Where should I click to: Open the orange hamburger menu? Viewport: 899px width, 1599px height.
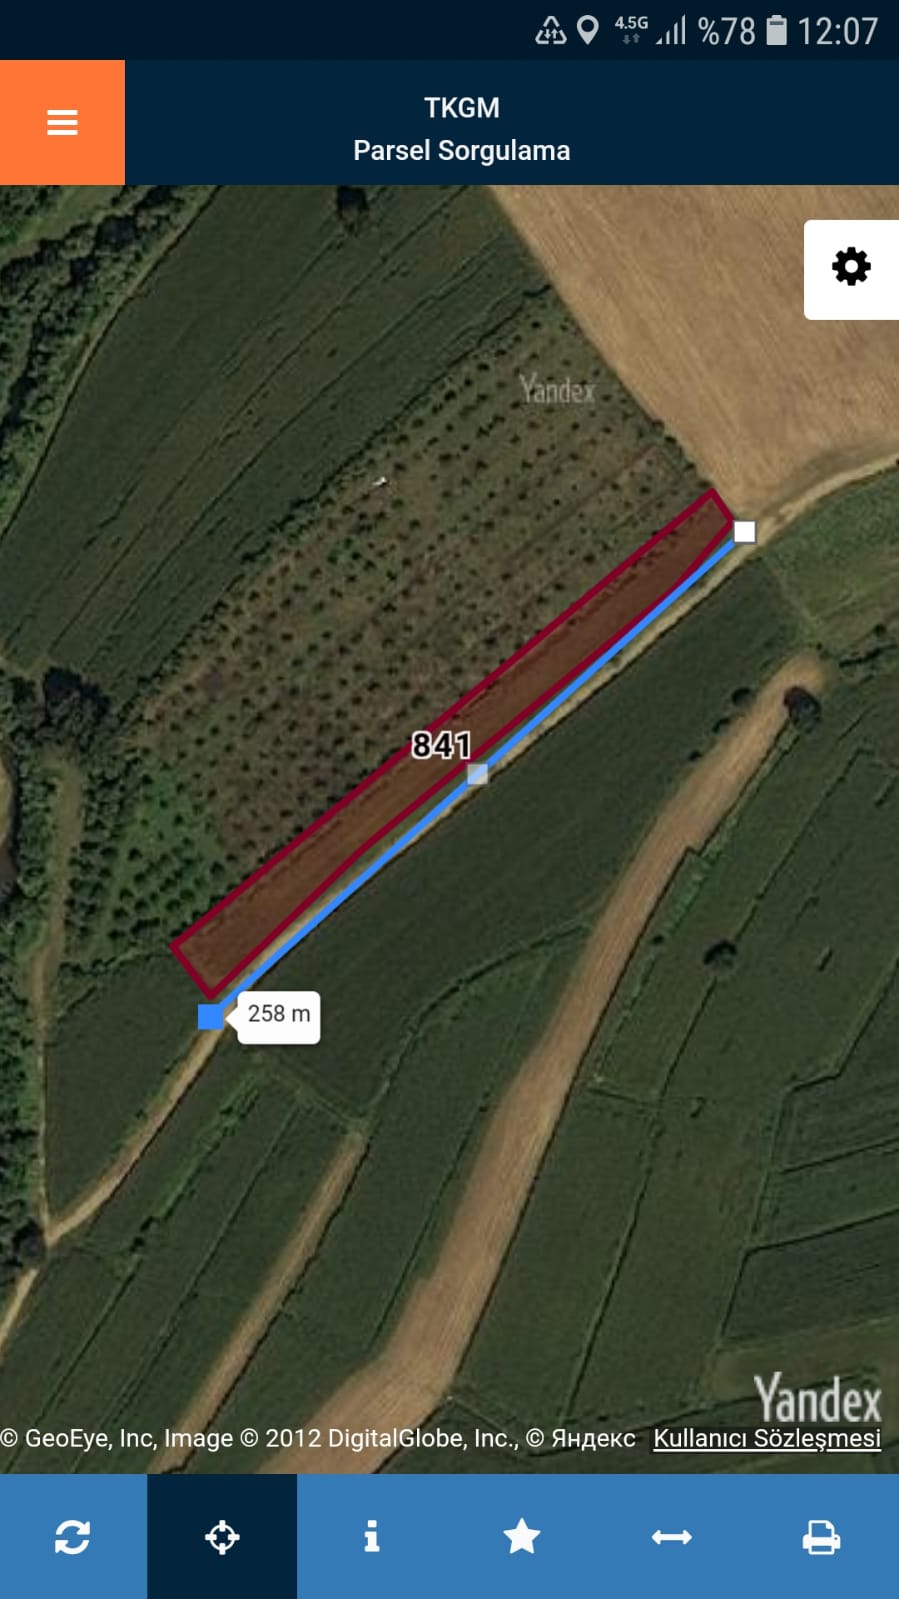point(62,122)
